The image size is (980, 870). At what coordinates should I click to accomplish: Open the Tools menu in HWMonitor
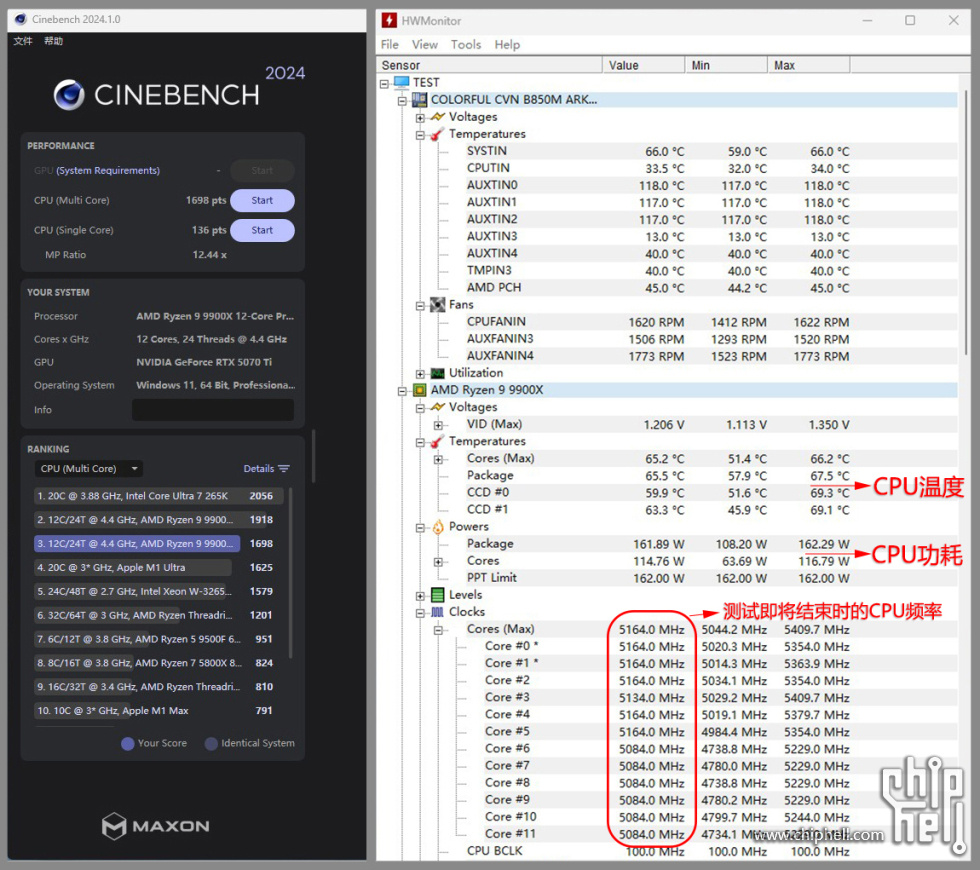(466, 44)
